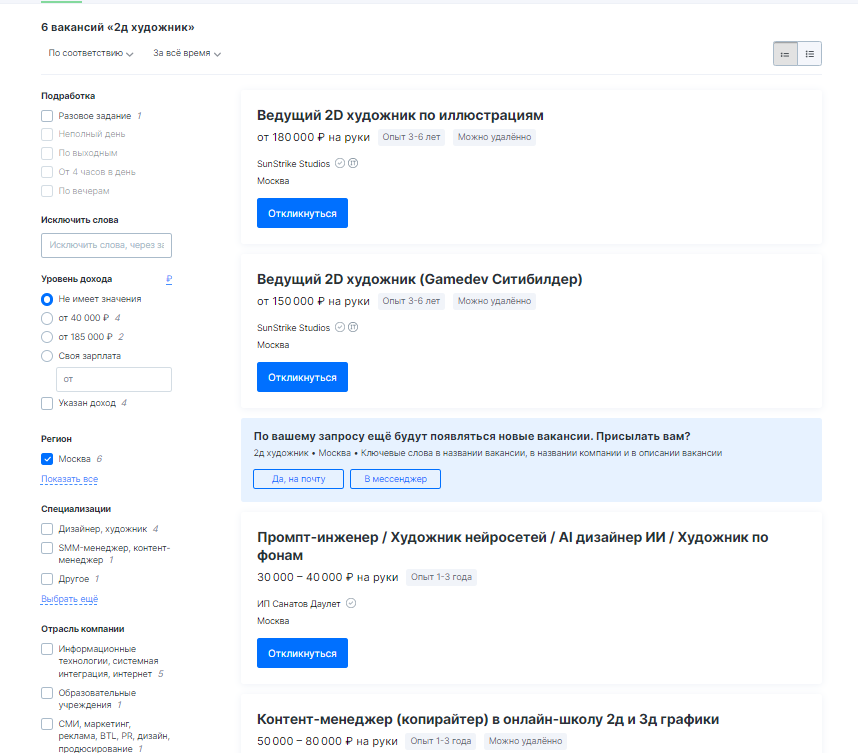
Task: Click the Исключить слова text field
Action: pos(106,245)
